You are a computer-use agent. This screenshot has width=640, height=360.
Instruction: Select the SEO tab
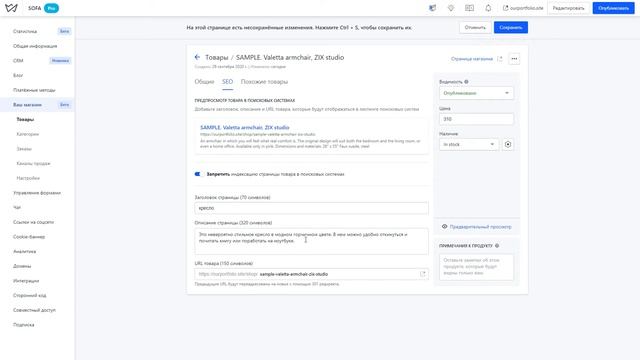(227, 82)
